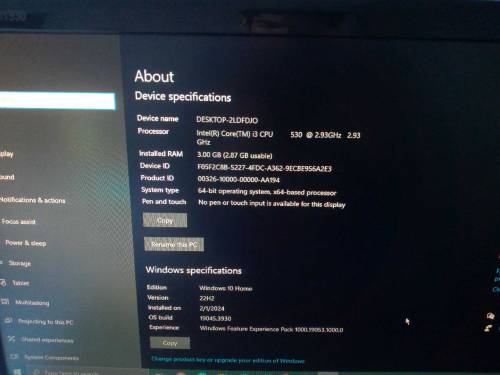Screen dimensions: 500x375
Task: Click the About page heading
Action: [x=154, y=76]
